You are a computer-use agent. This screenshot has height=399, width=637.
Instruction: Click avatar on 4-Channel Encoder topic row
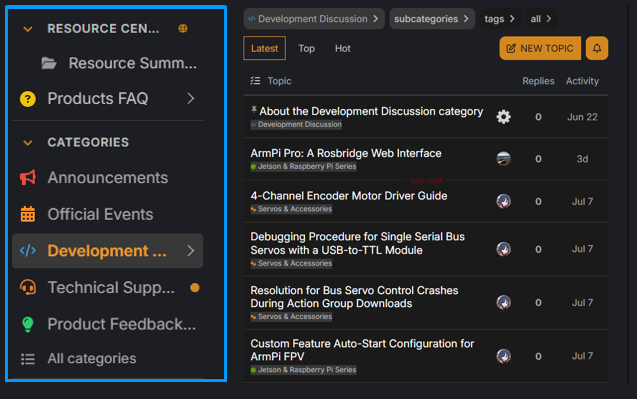[x=503, y=201]
